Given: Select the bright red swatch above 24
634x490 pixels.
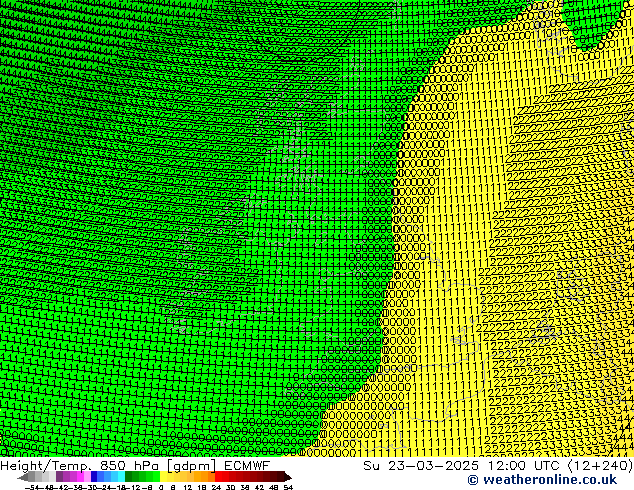Looking at the screenshot, I should coord(218,477).
